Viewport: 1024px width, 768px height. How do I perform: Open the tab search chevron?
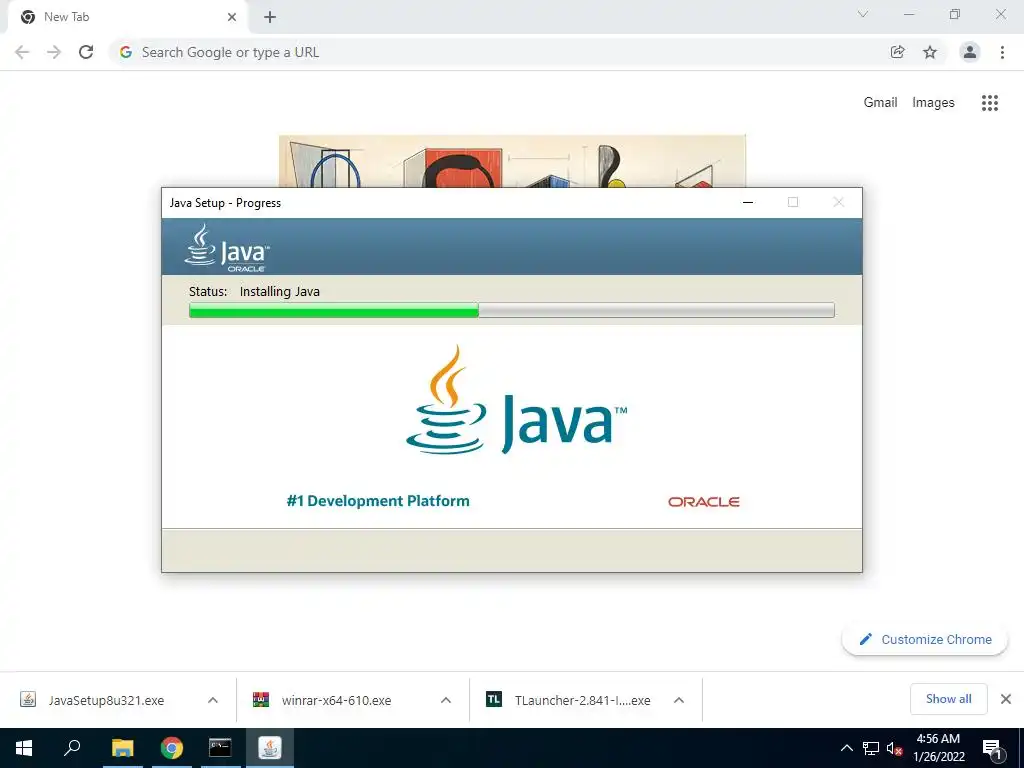pos(863,14)
